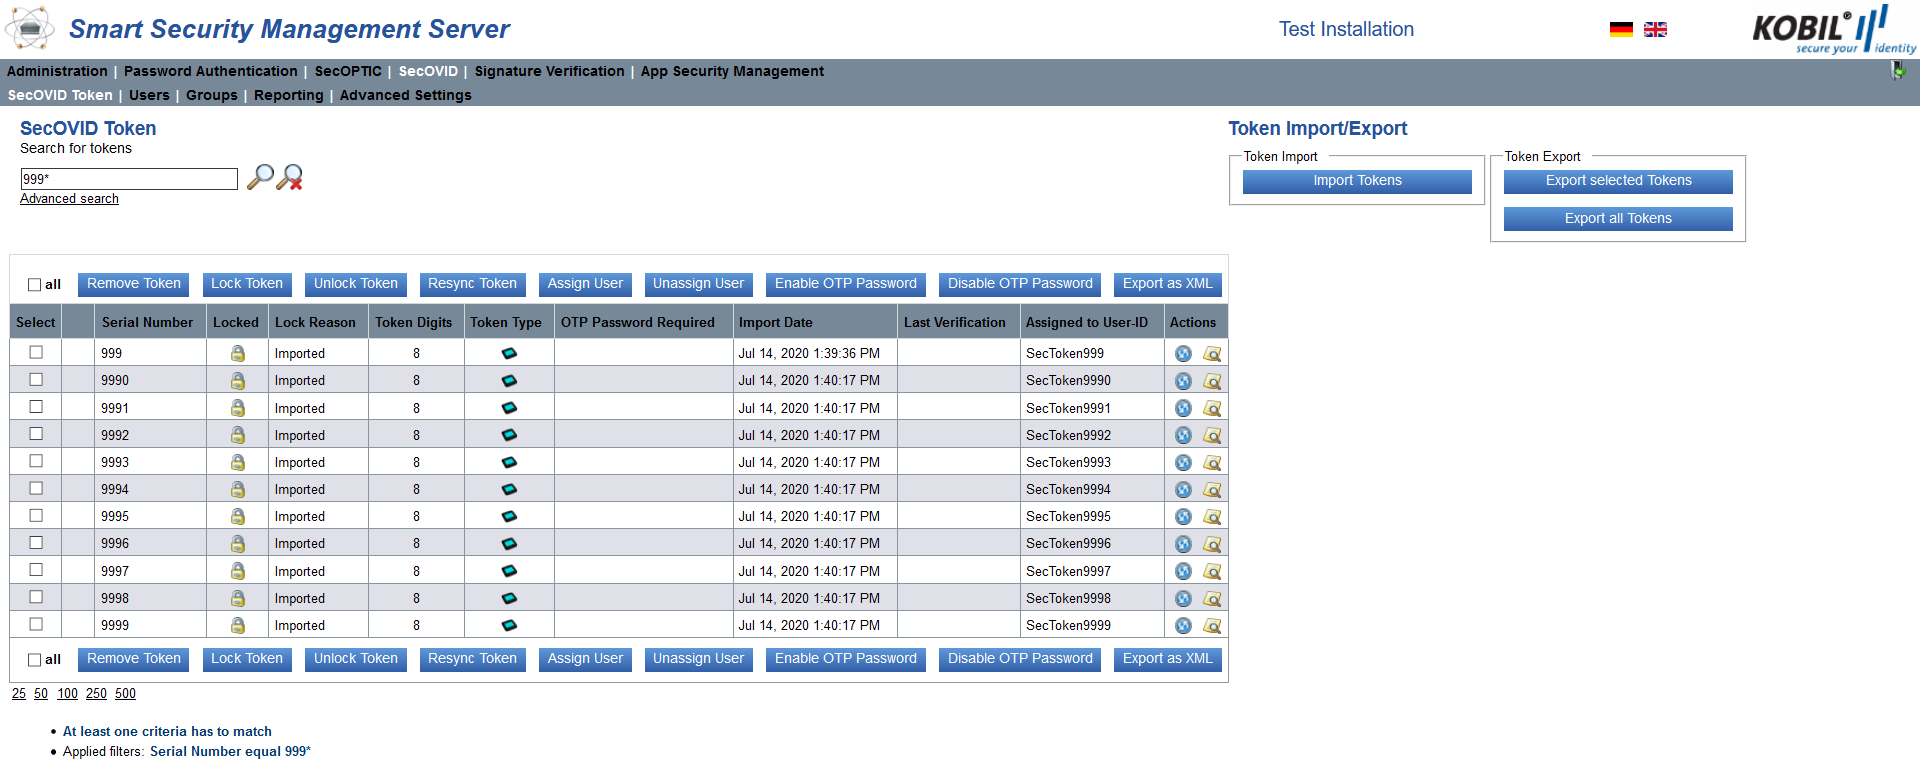Viewport: 1920px width, 766px height.
Task: Click the lock icon for token 999
Action: click(x=238, y=353)
